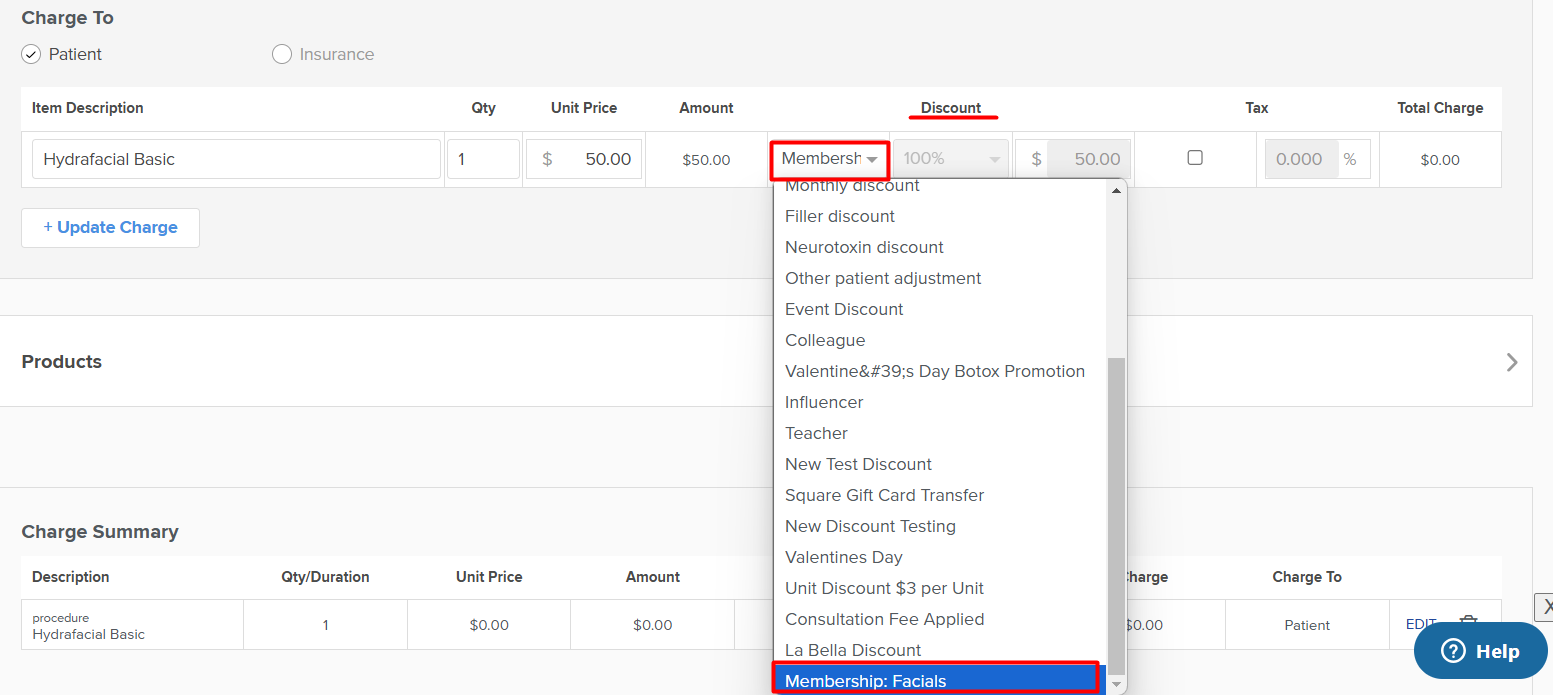
Task: Pick Consultation Fee Applied option
Action: 940,619
